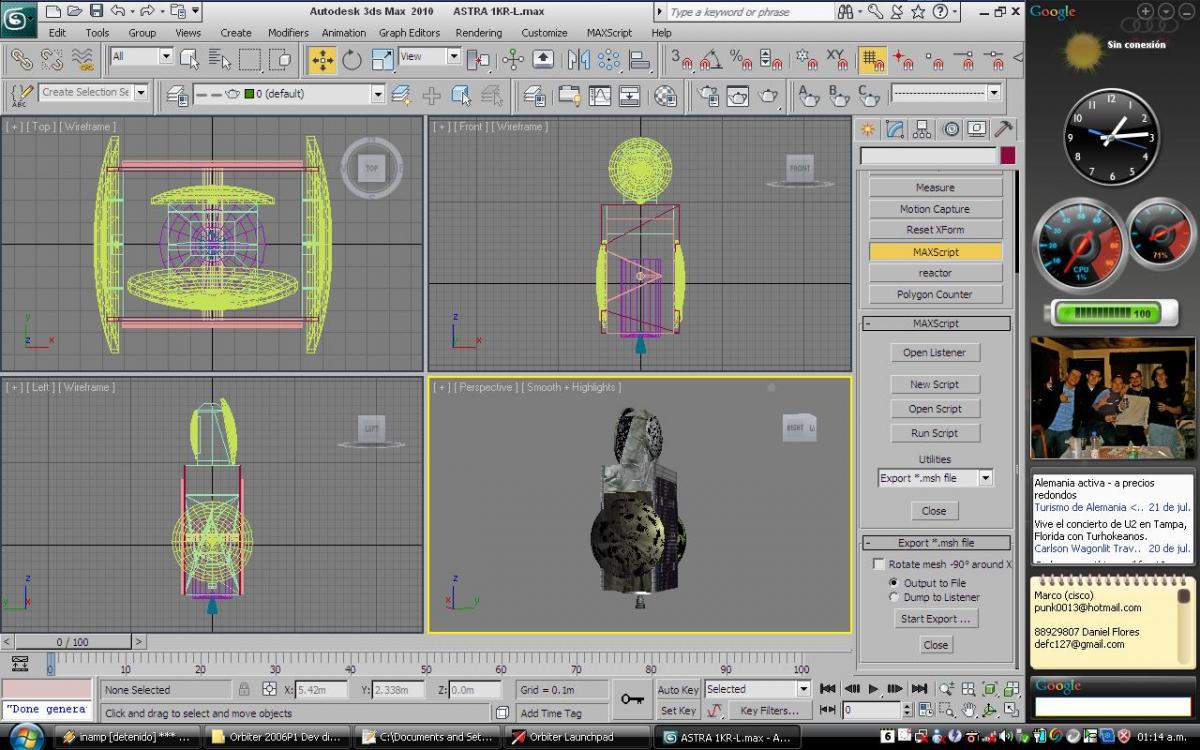The width and height of the screenshot is (1200, 750).
Task: Toggle 3D Snaps icon
Action: click(682, 60)
